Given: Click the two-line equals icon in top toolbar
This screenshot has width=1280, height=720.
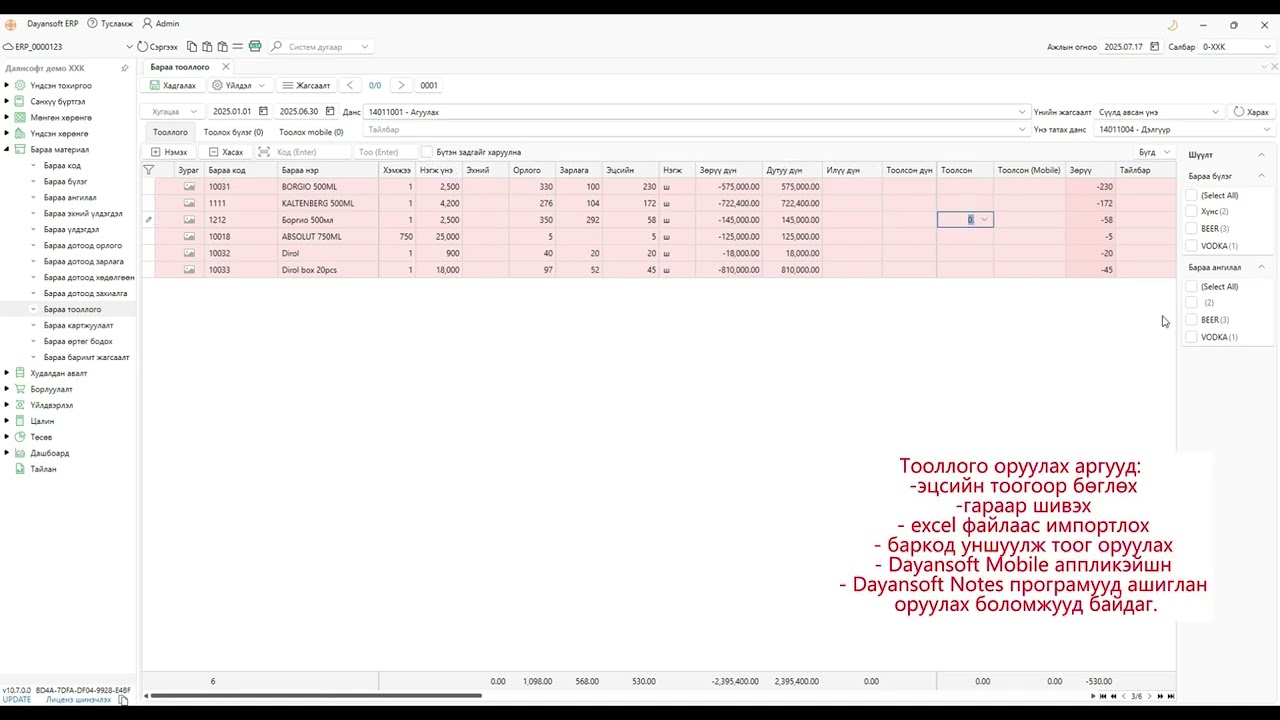Looking at the screenshot, I should (x=237, y=47).
